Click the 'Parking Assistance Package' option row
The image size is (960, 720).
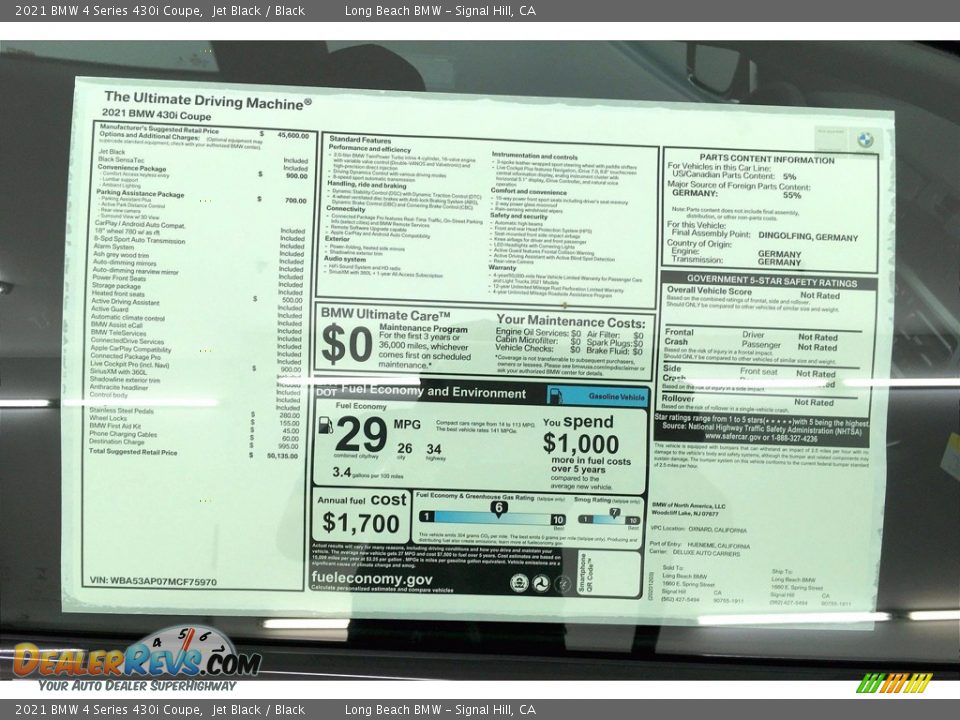[x=140, y=193]
